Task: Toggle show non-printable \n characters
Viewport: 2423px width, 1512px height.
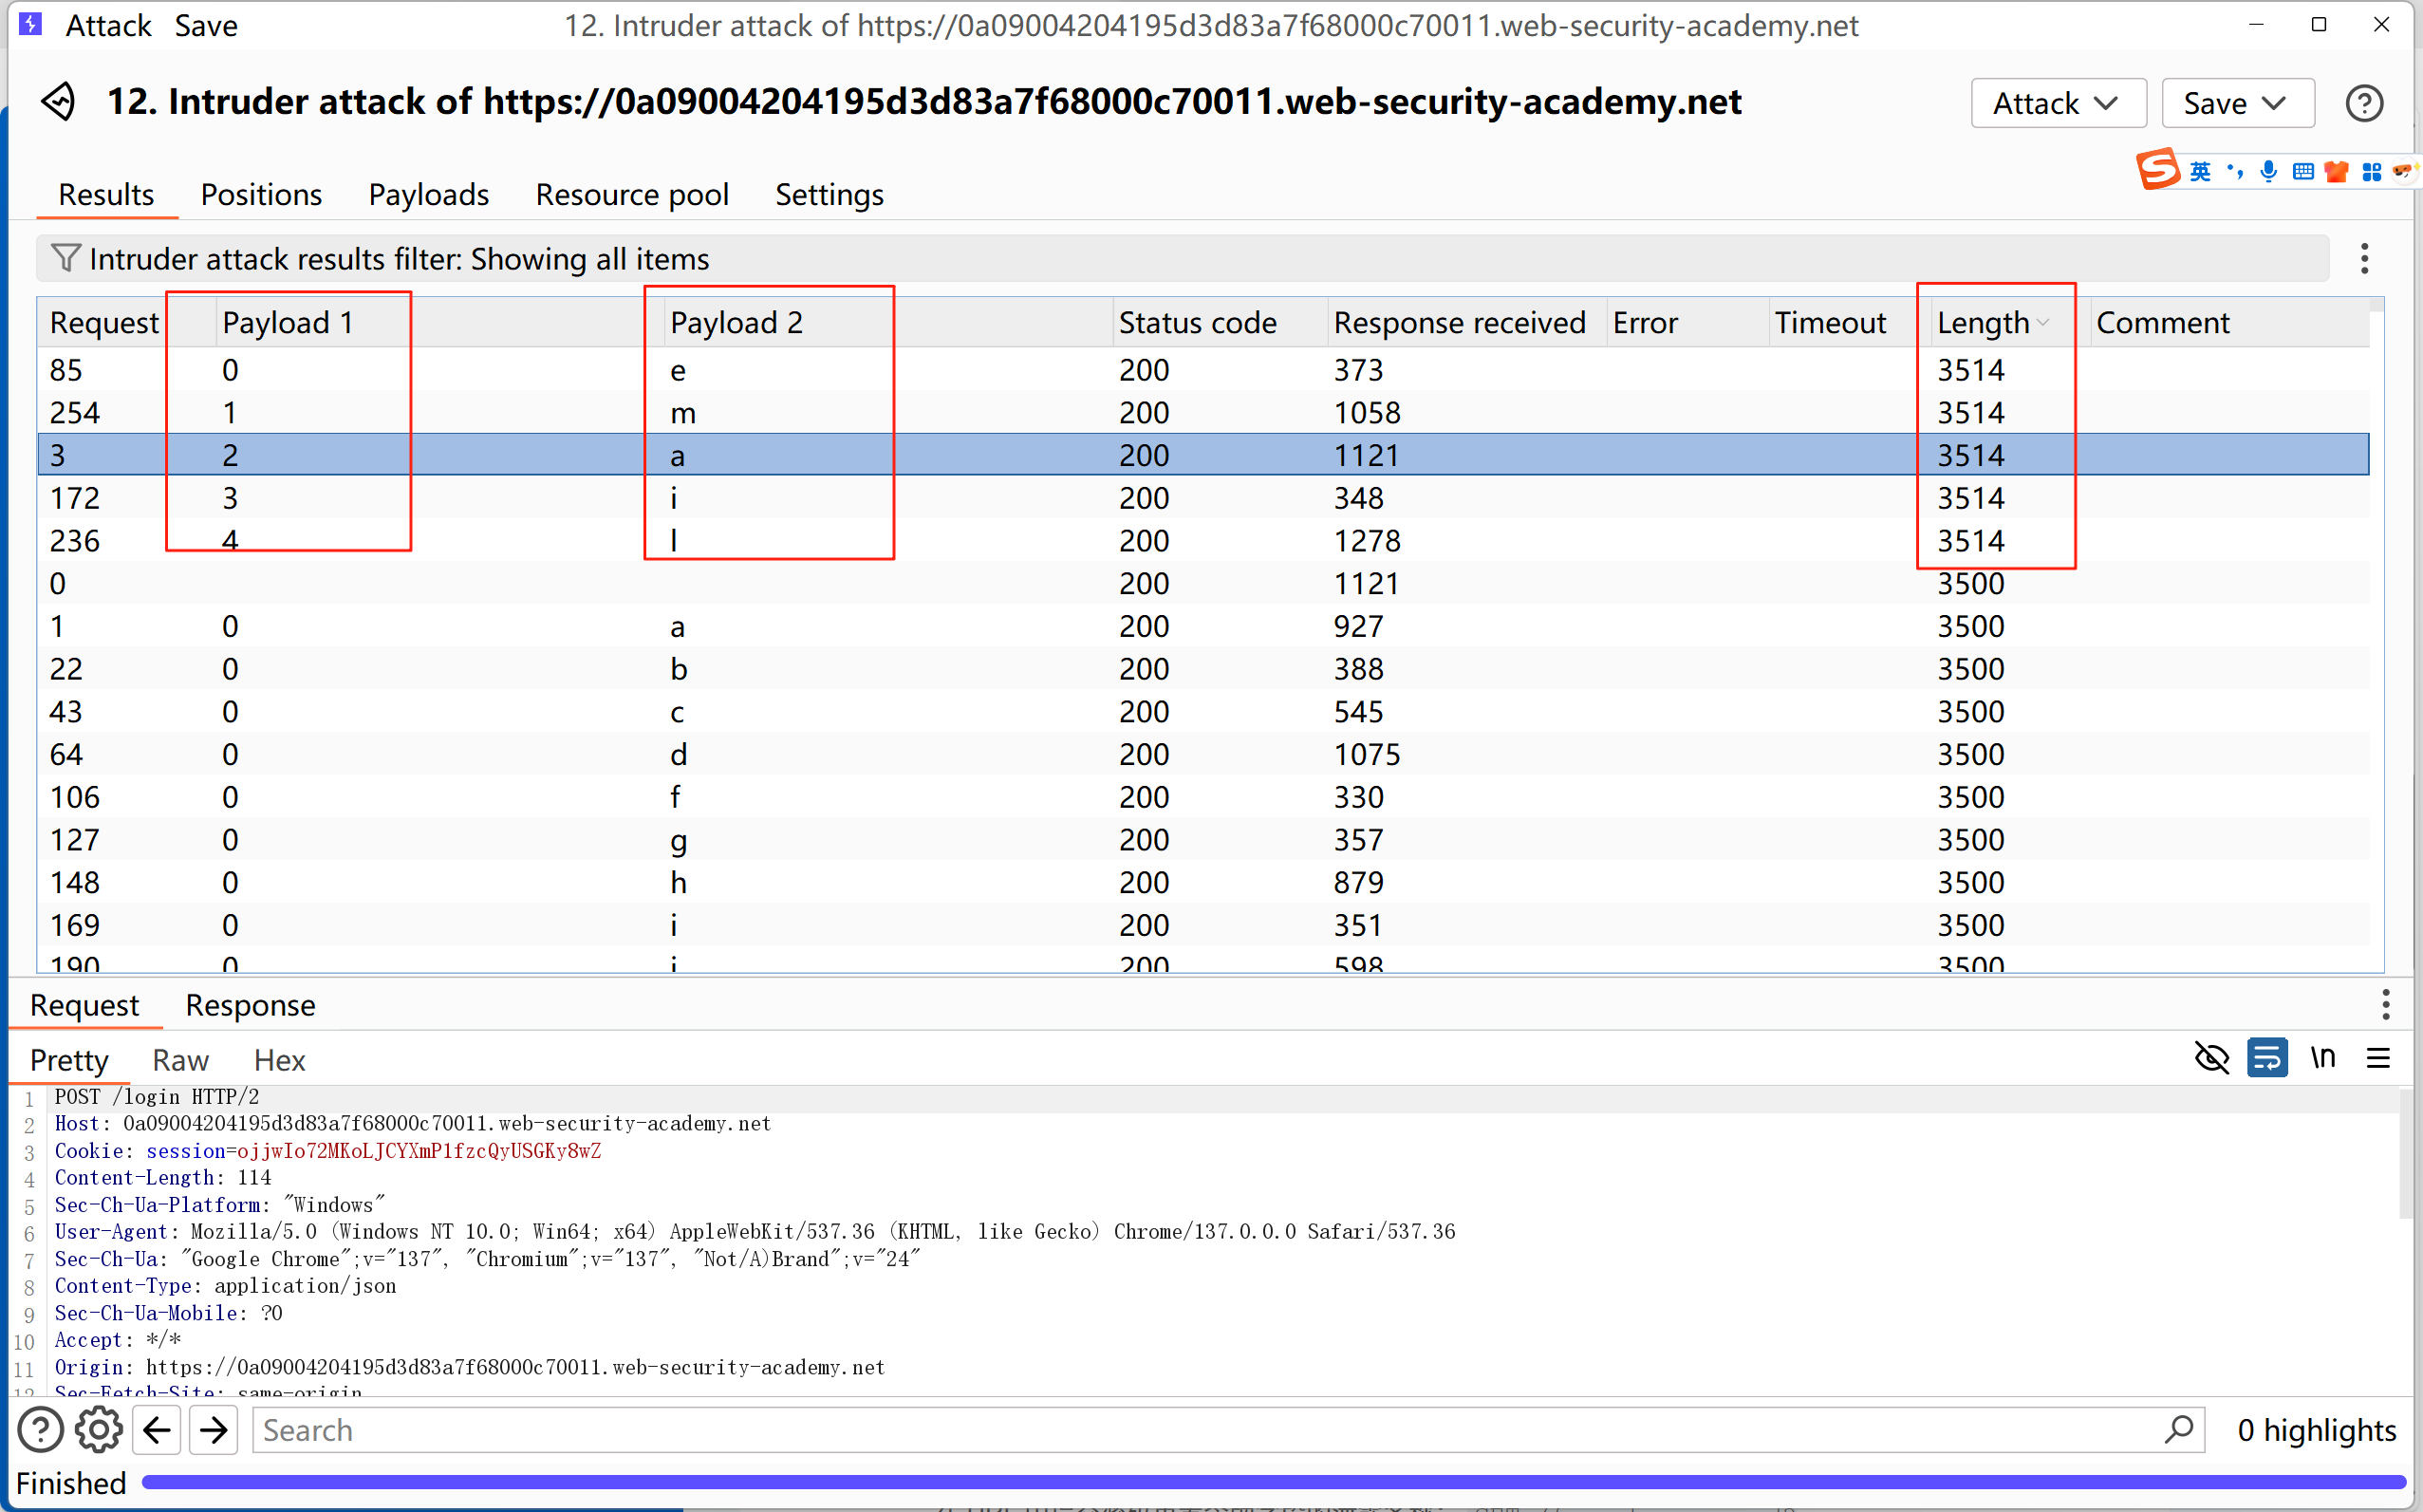Action: [x=2322, y=1058]
